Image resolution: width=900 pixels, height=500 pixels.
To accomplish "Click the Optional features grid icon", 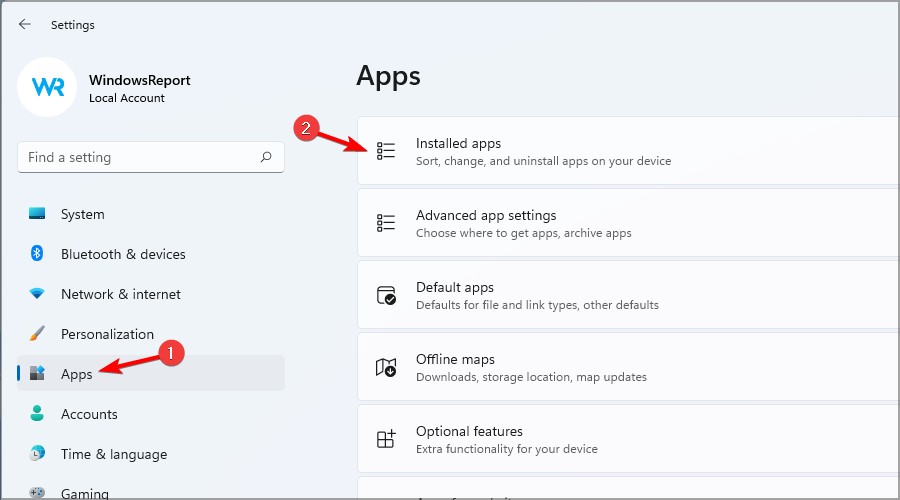I will (x=386, y=439).
